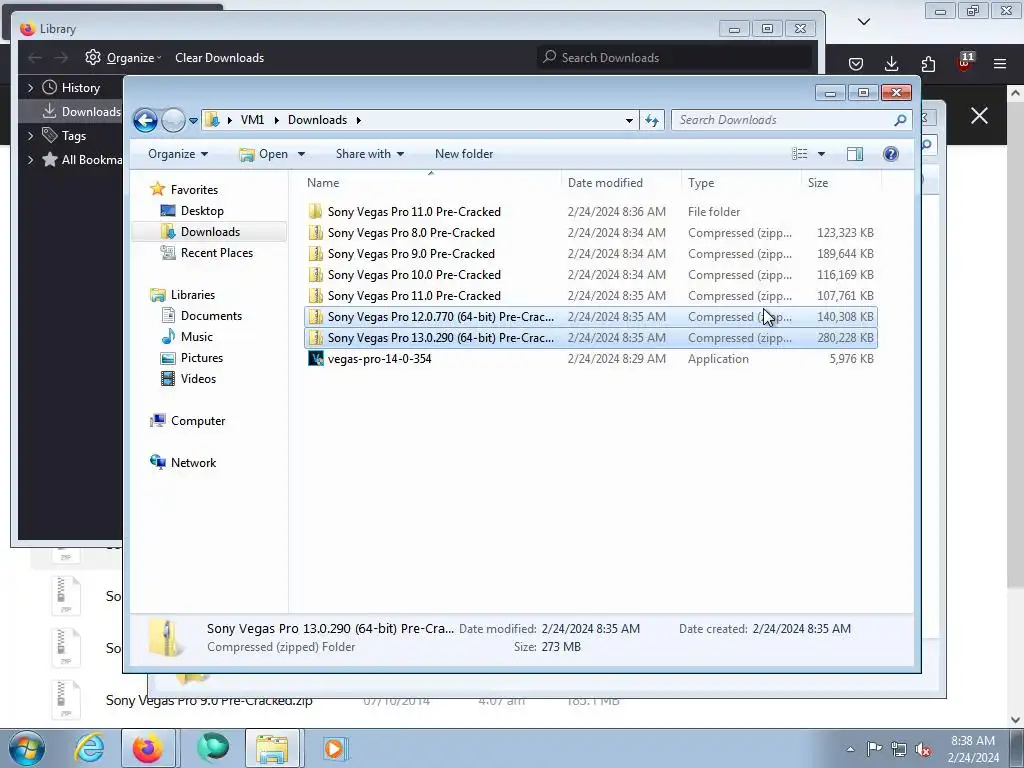The height and width of the screenshot is (768, 1024).
Task: Click VM1 in the address breadcrumb
Action: pos(252,120)
